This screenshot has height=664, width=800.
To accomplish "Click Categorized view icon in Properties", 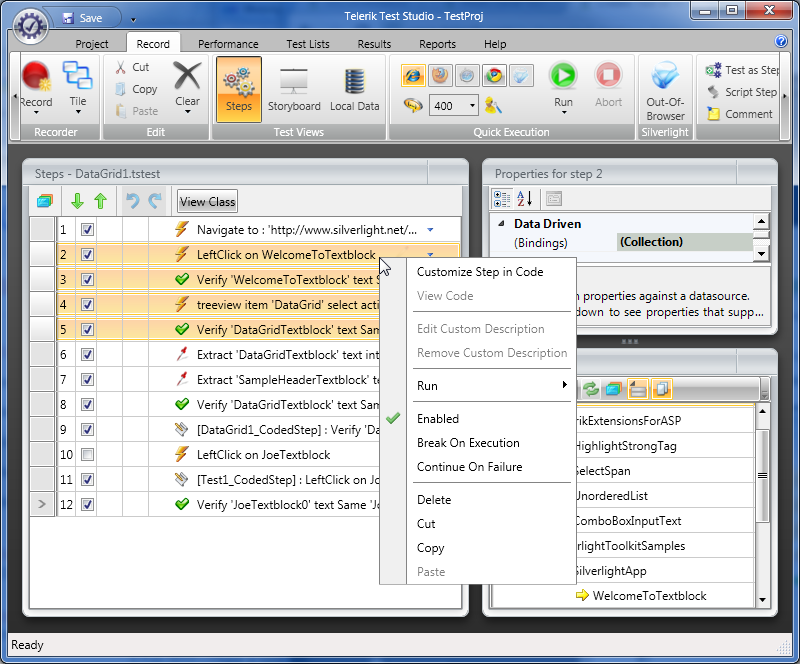I will pos(502,199).
